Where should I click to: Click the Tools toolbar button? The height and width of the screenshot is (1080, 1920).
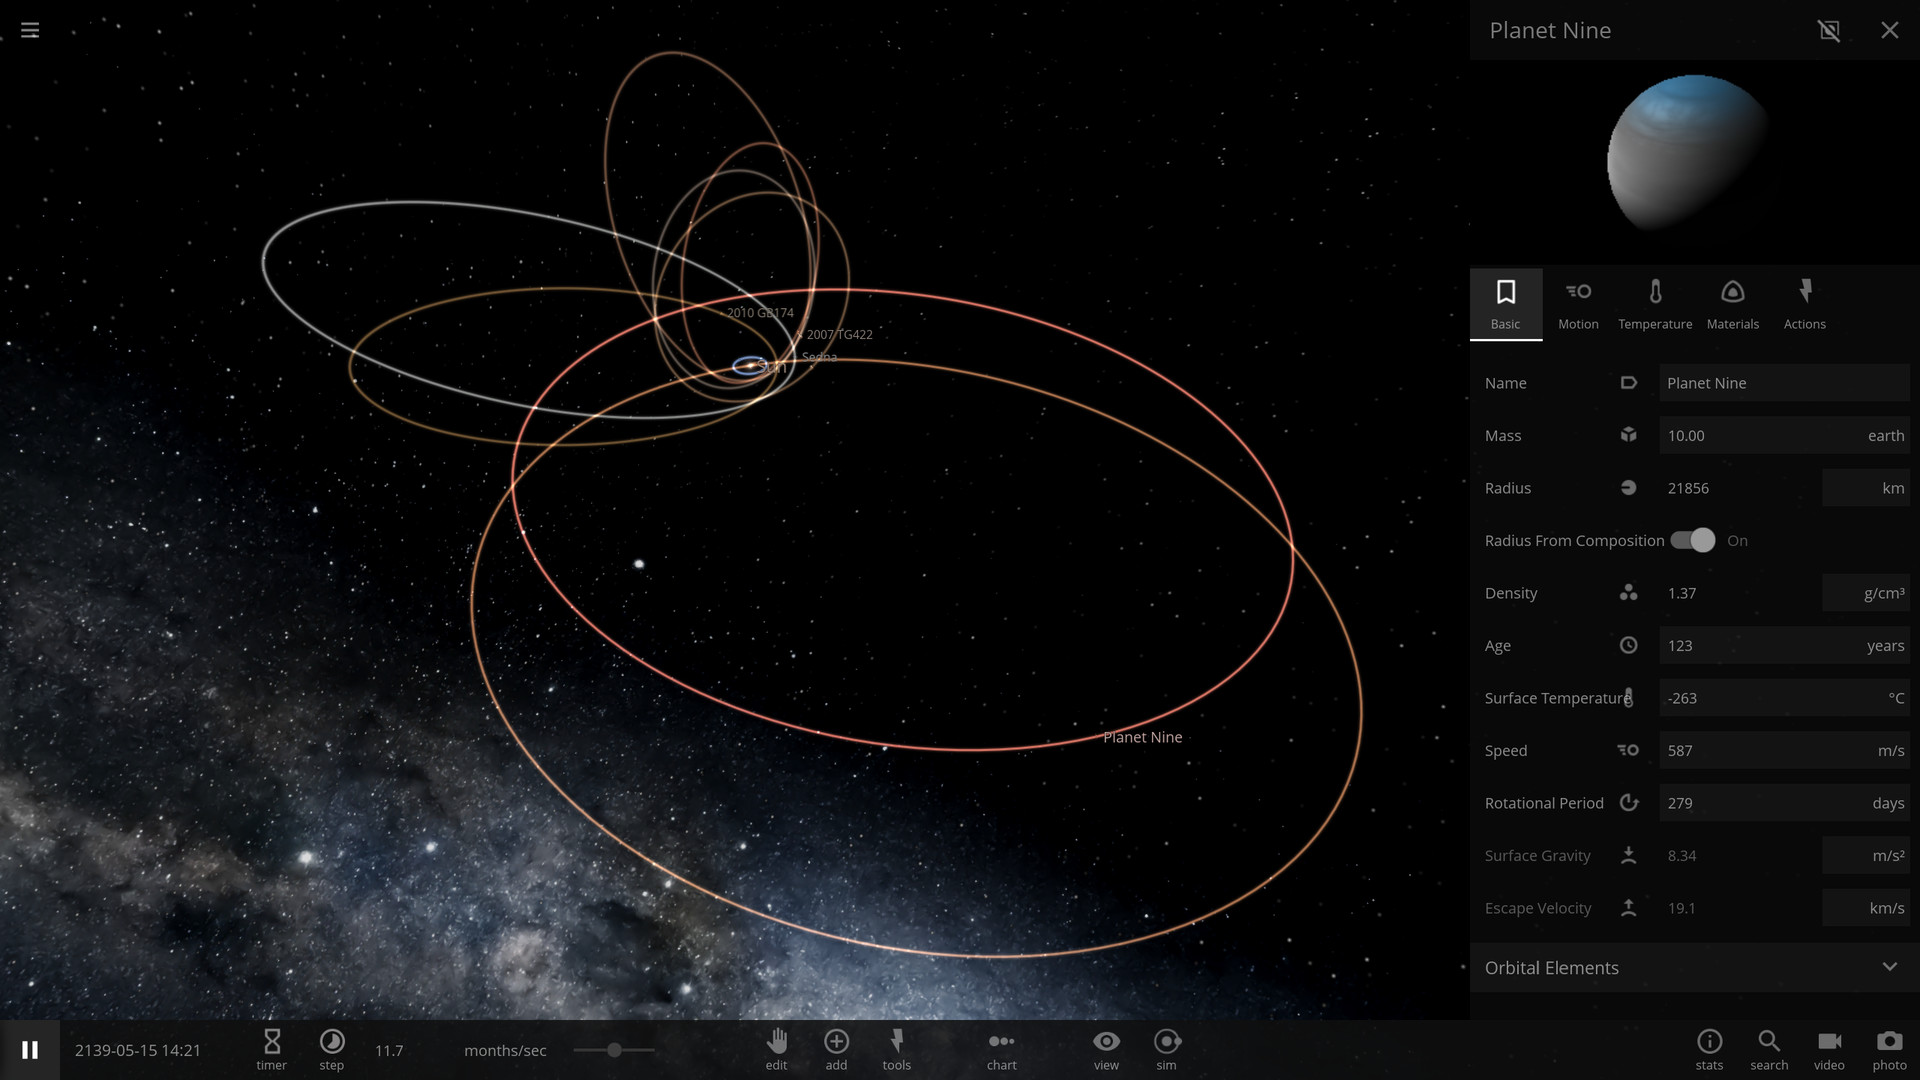897,1048
